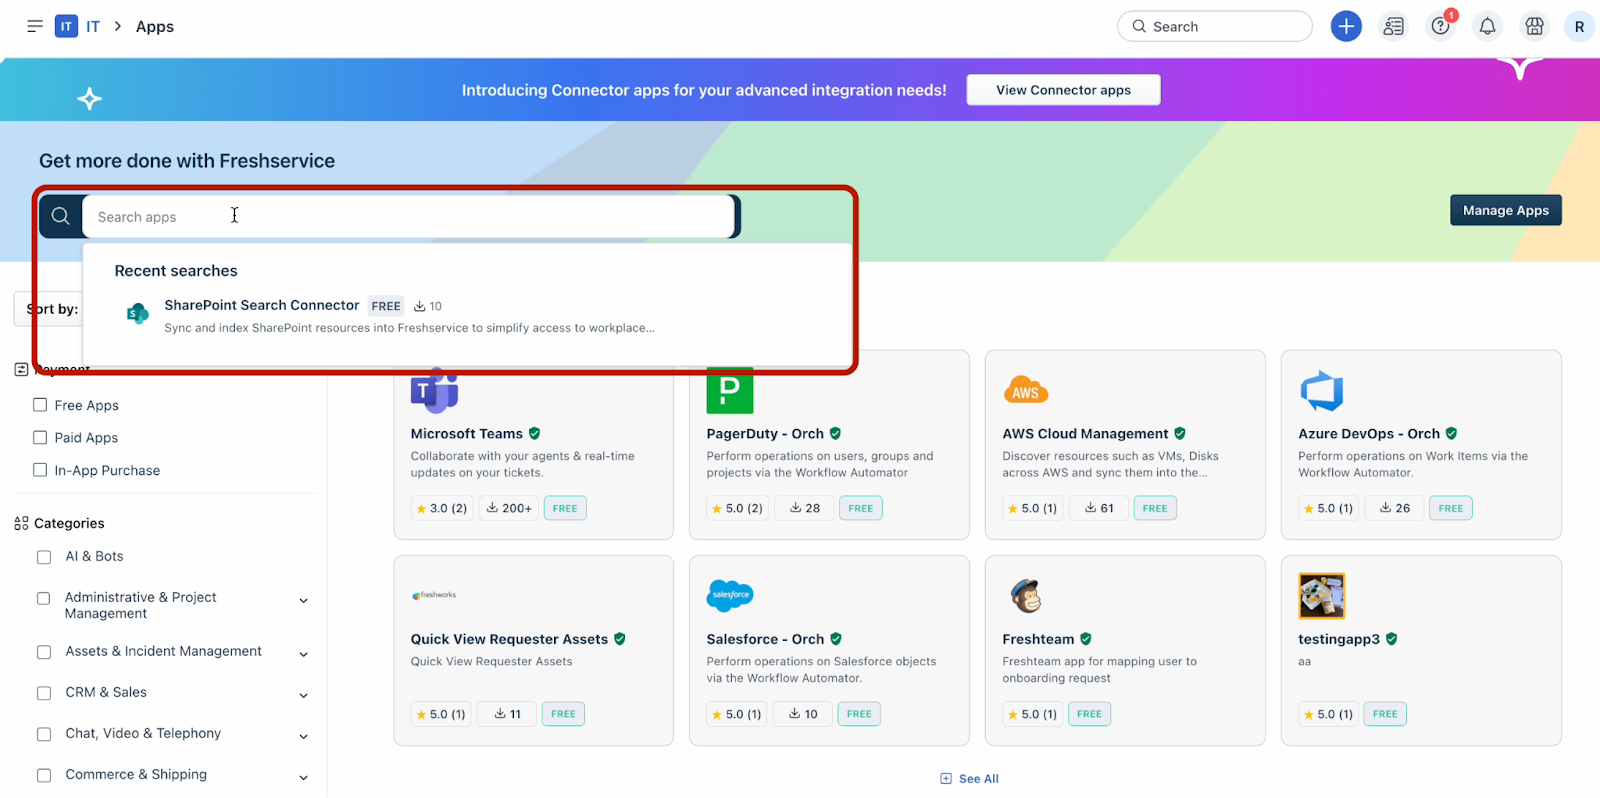Screen dimensions: 1600x798
Task: Click download count 26 on Azure DevOps
Action: 1395,508
